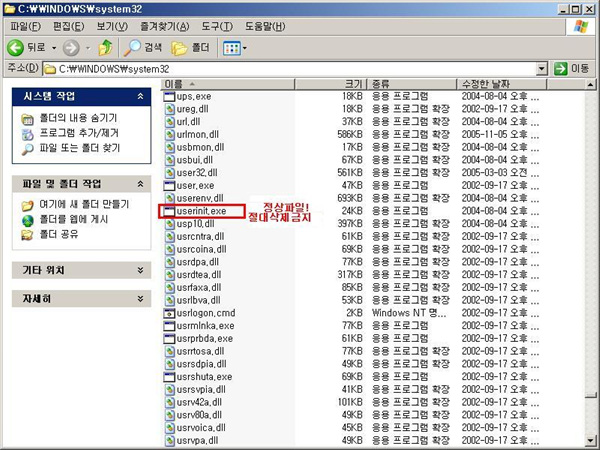
Task: Sort by the 이름 column header
Action: (228, 84)
